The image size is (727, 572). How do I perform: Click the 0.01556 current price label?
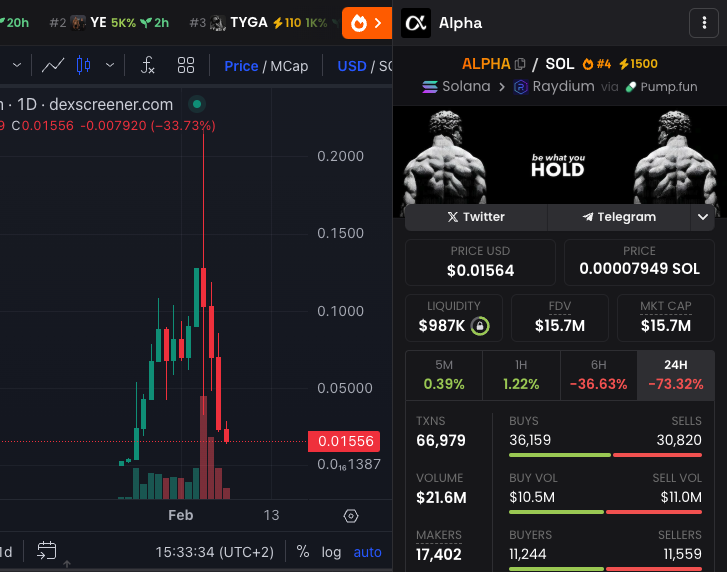pyautogui.click(x=344, y=441)
